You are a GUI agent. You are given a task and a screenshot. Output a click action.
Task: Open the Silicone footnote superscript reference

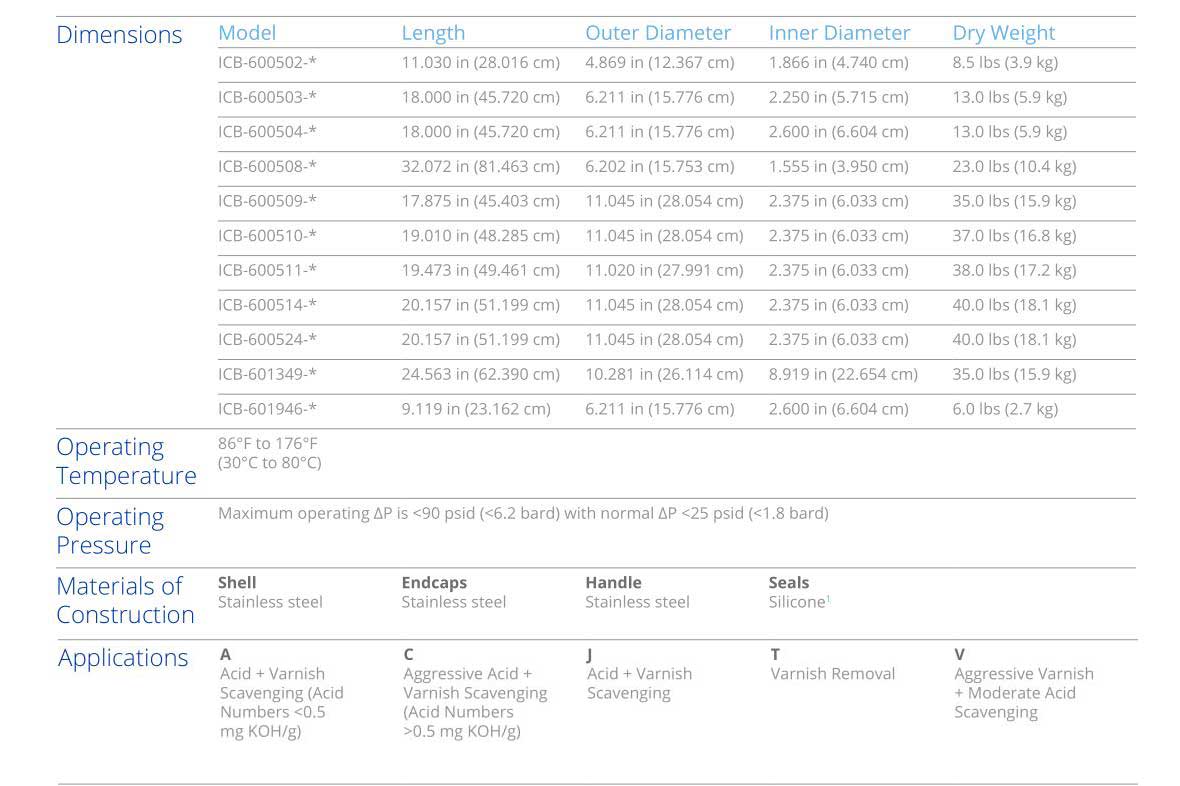(x=829, y=598)
